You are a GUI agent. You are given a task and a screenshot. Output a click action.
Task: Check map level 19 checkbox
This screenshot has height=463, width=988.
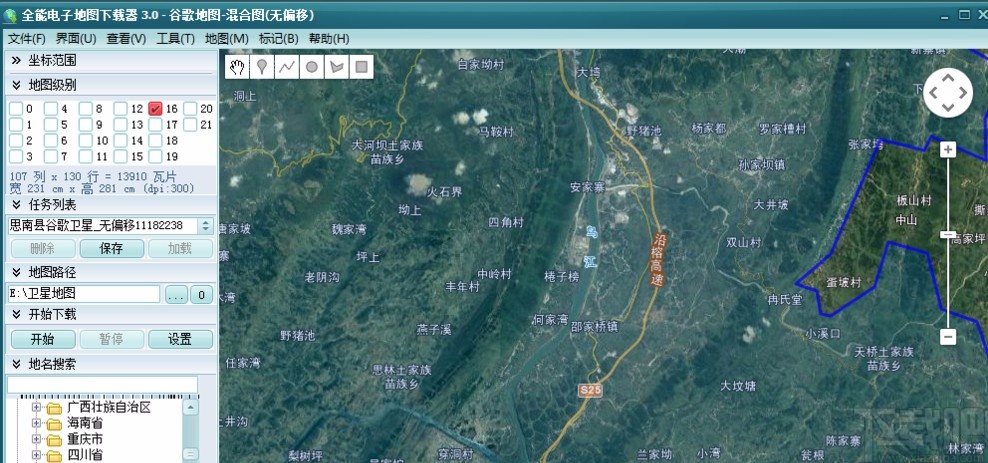pos(155,156)
